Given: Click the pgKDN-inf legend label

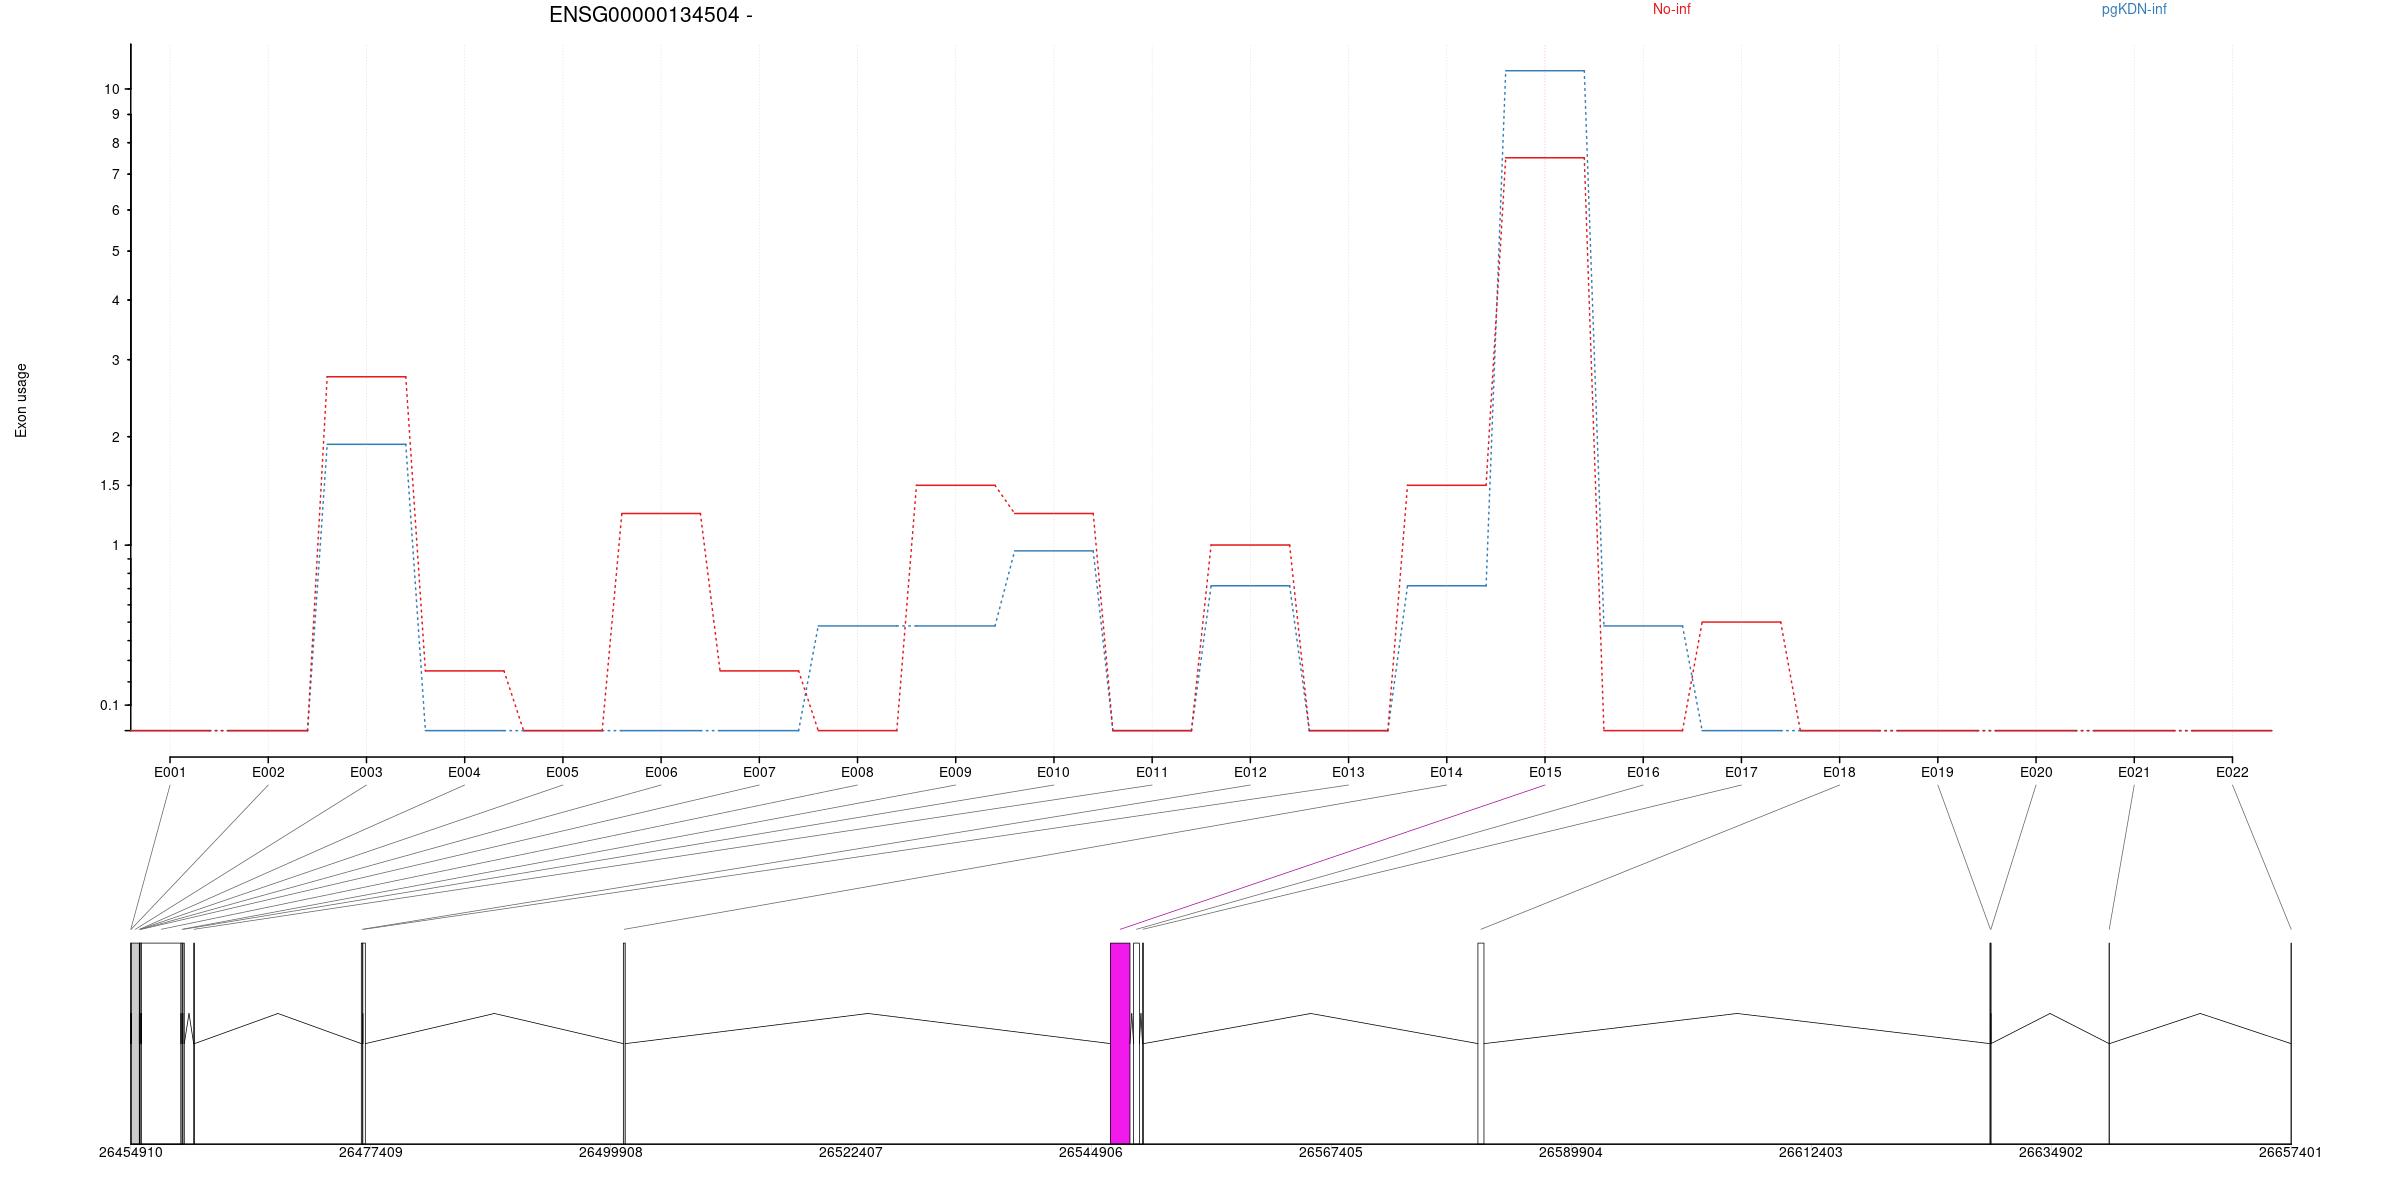Looking at the screenshot, I should [2133, 9].
